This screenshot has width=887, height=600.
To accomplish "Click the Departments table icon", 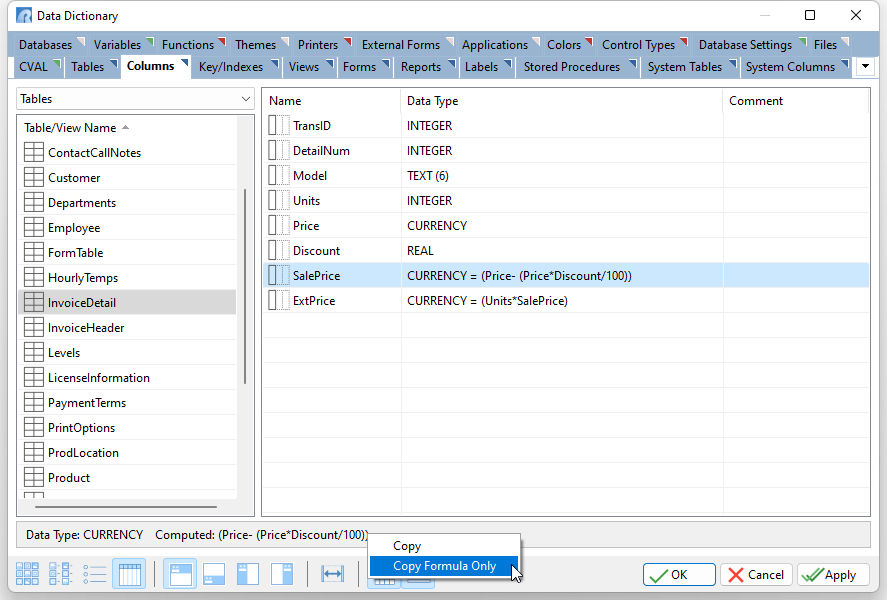I will 33,202.
